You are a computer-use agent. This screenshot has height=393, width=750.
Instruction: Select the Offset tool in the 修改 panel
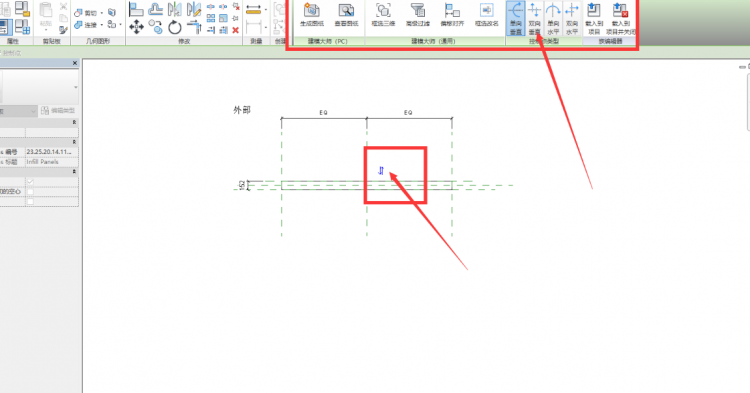click(155, 9)
